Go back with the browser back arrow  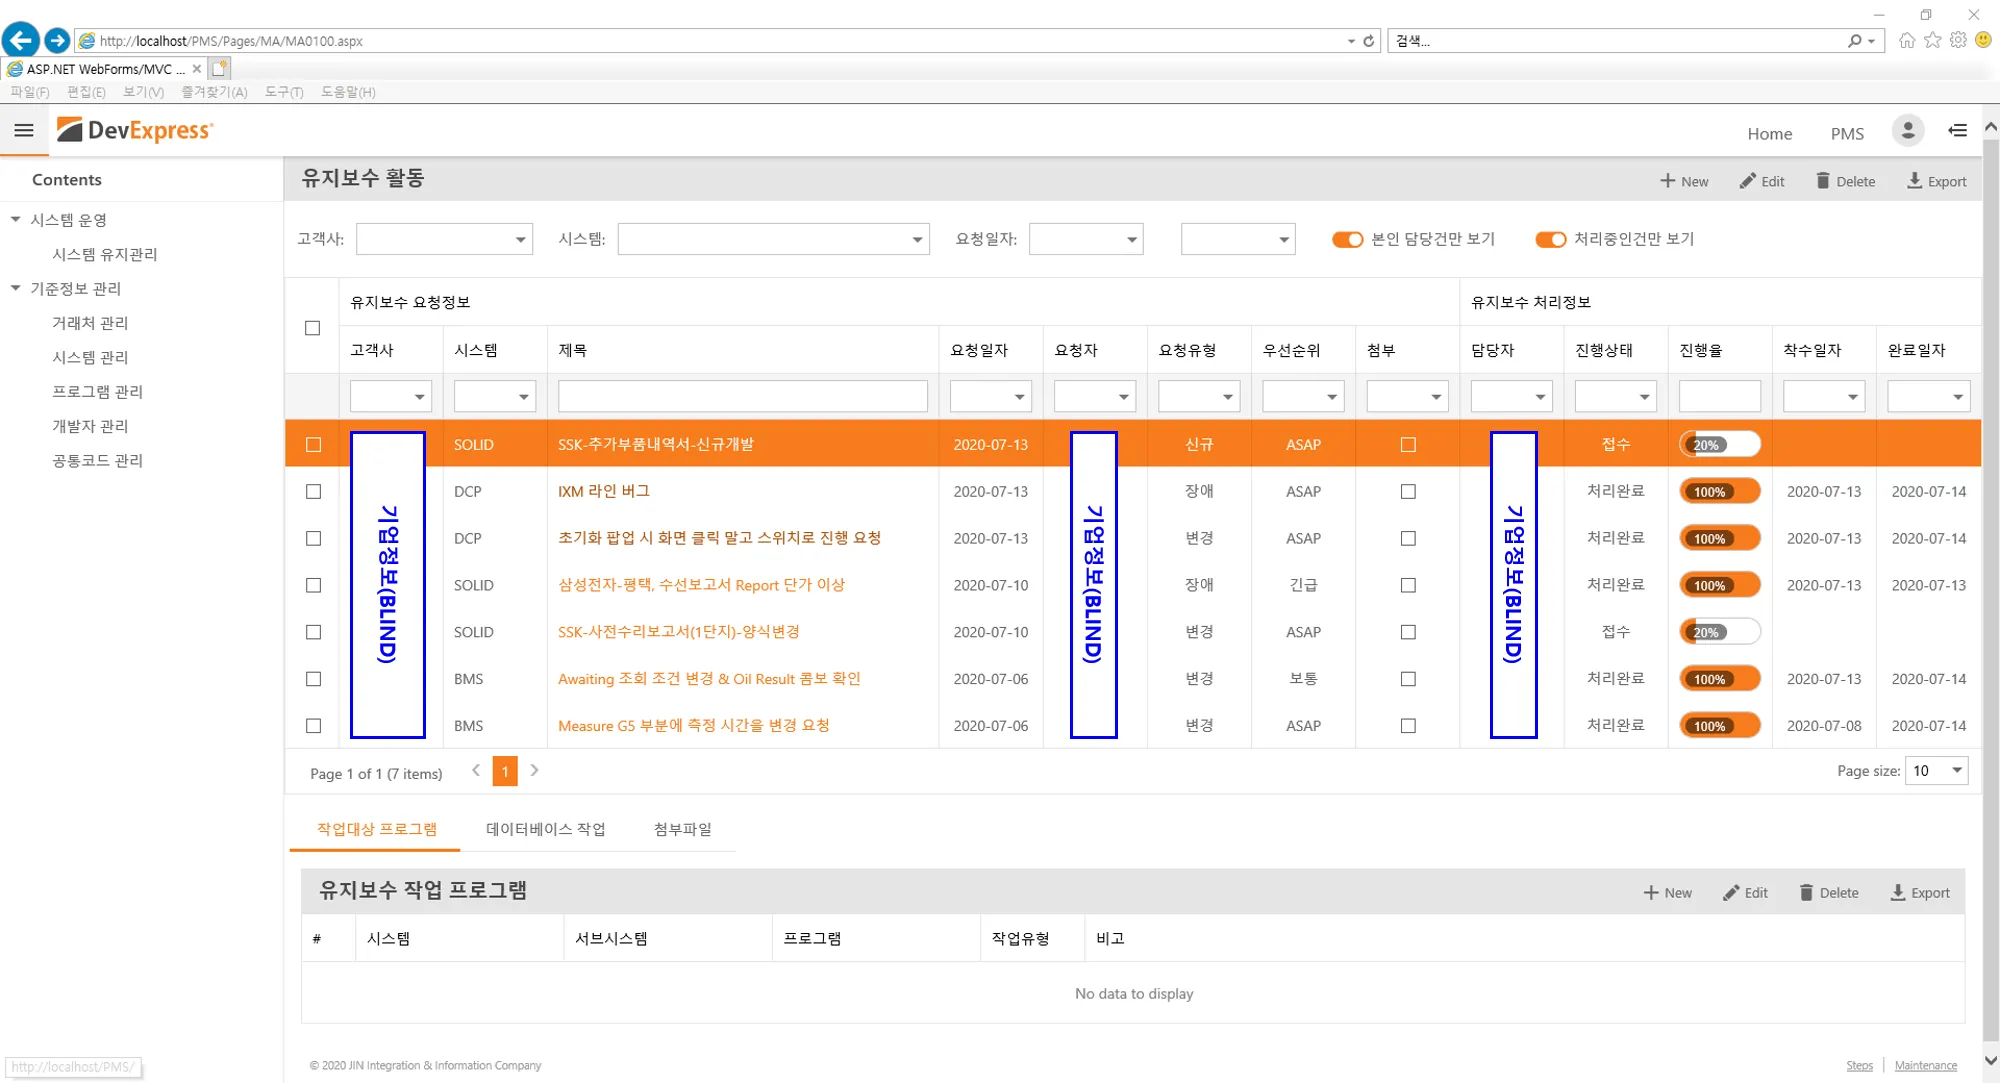20,40
